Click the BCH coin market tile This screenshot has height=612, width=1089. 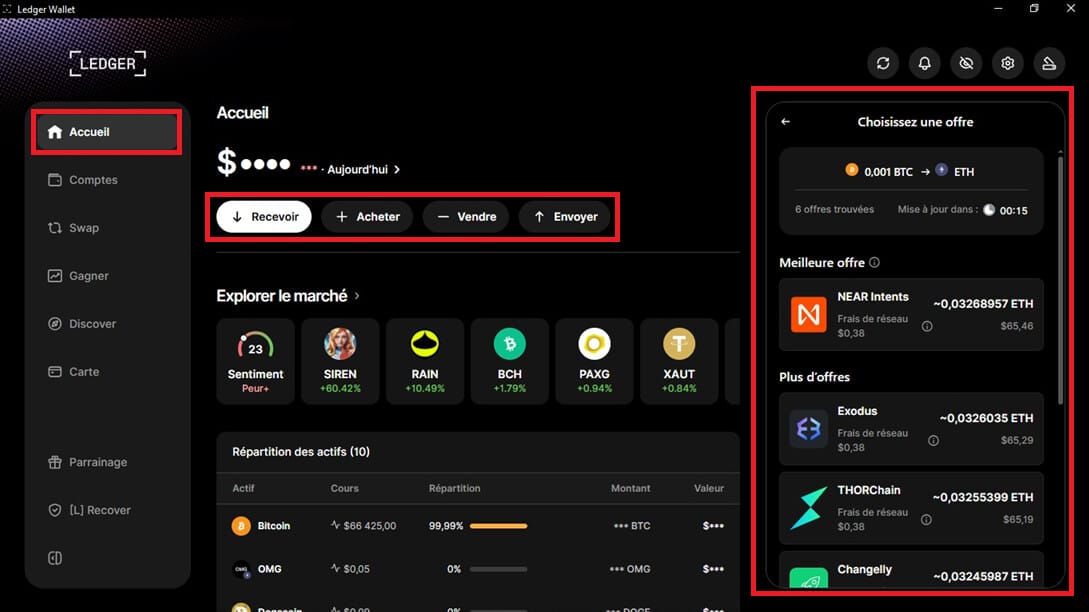click(x=510, y=361)
